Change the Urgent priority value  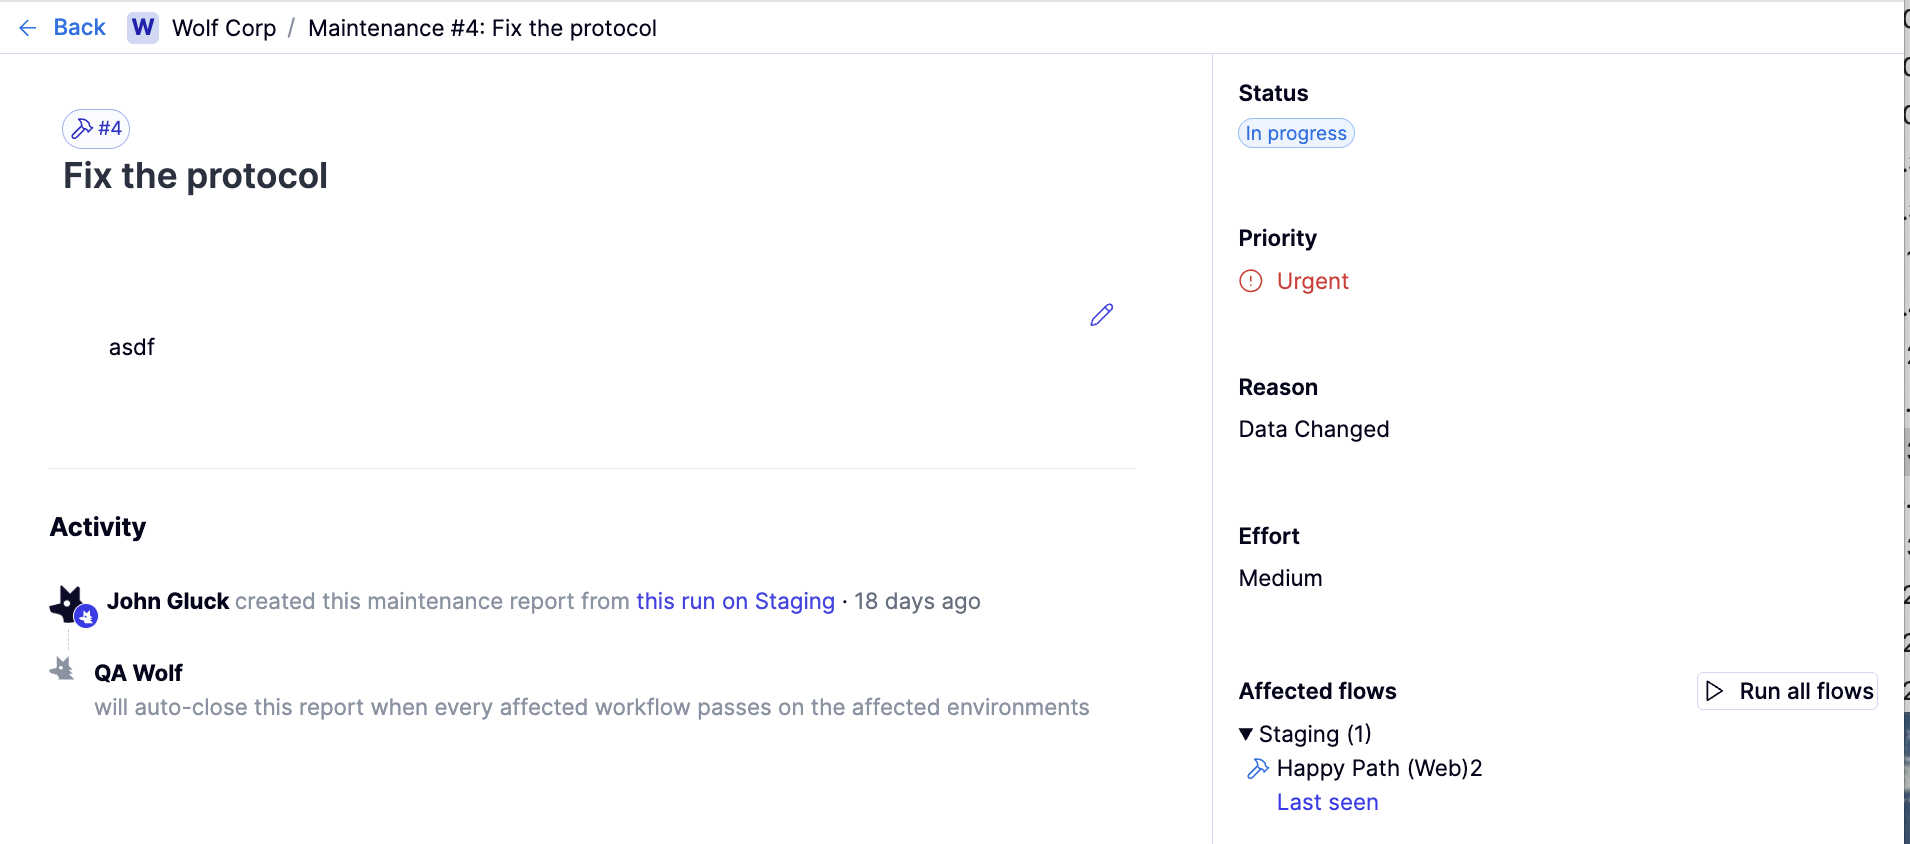click(1312, 281)
